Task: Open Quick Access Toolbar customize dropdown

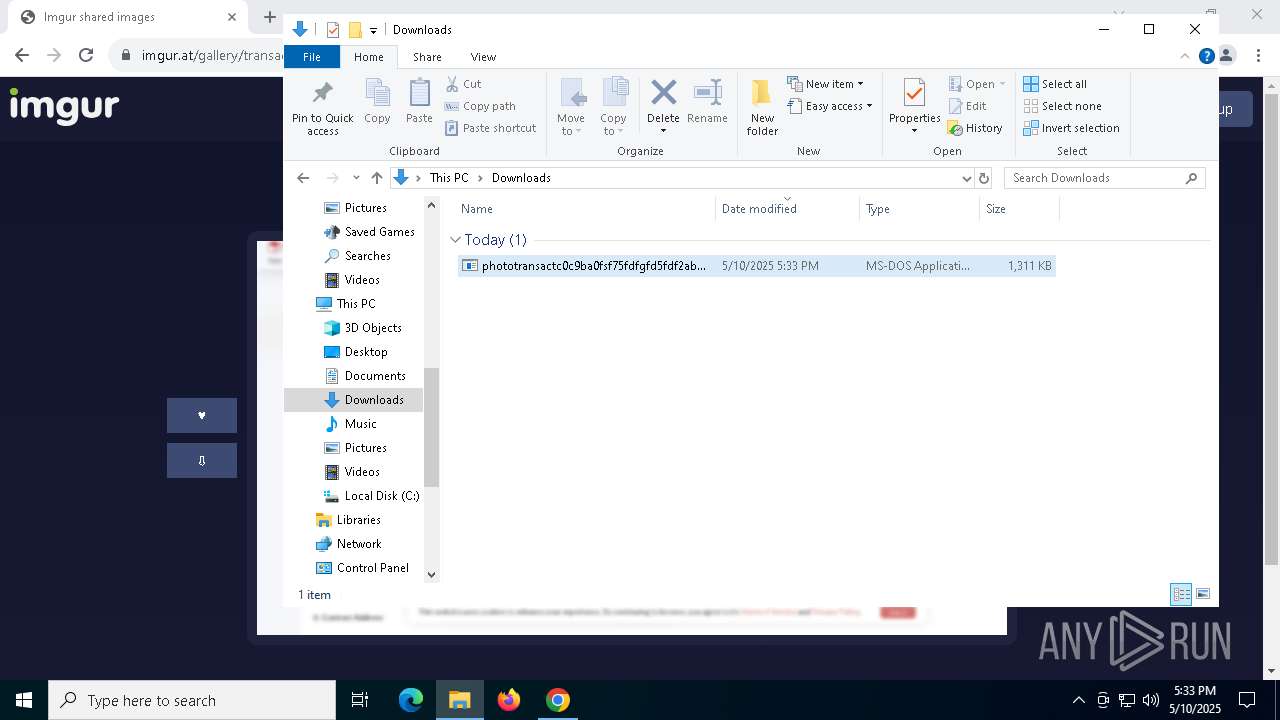Action: pos(373,30)
